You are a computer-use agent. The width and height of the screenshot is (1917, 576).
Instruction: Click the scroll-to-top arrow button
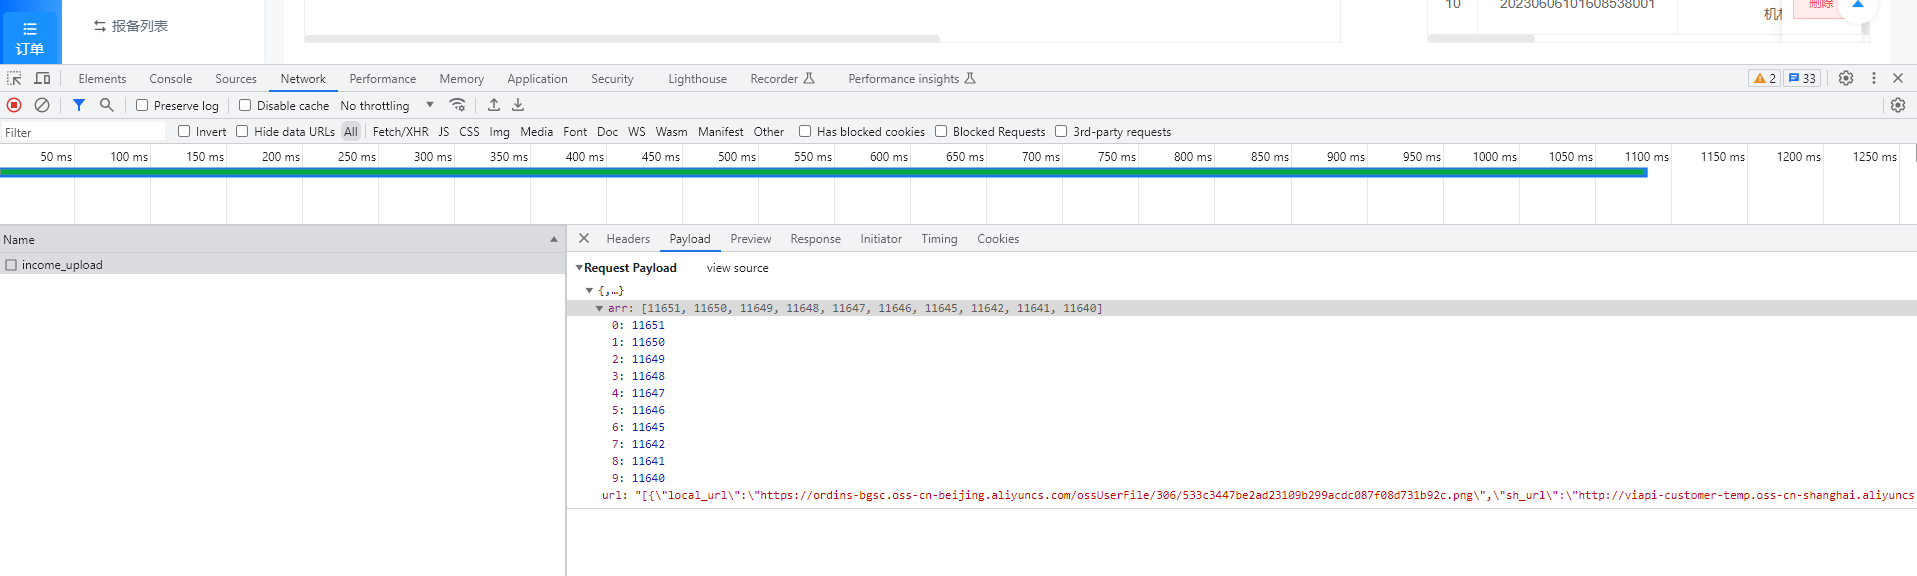[1858, 6]
